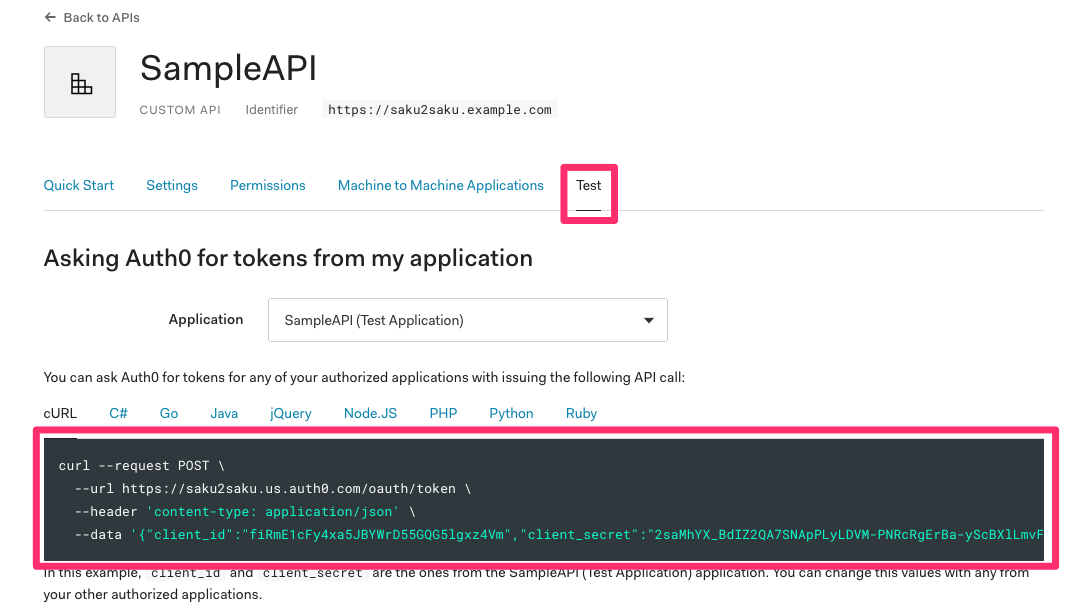1073x614 pixels.
Task: Click the Asking Auth0 for tokens heading
Action: click(288, 259)
